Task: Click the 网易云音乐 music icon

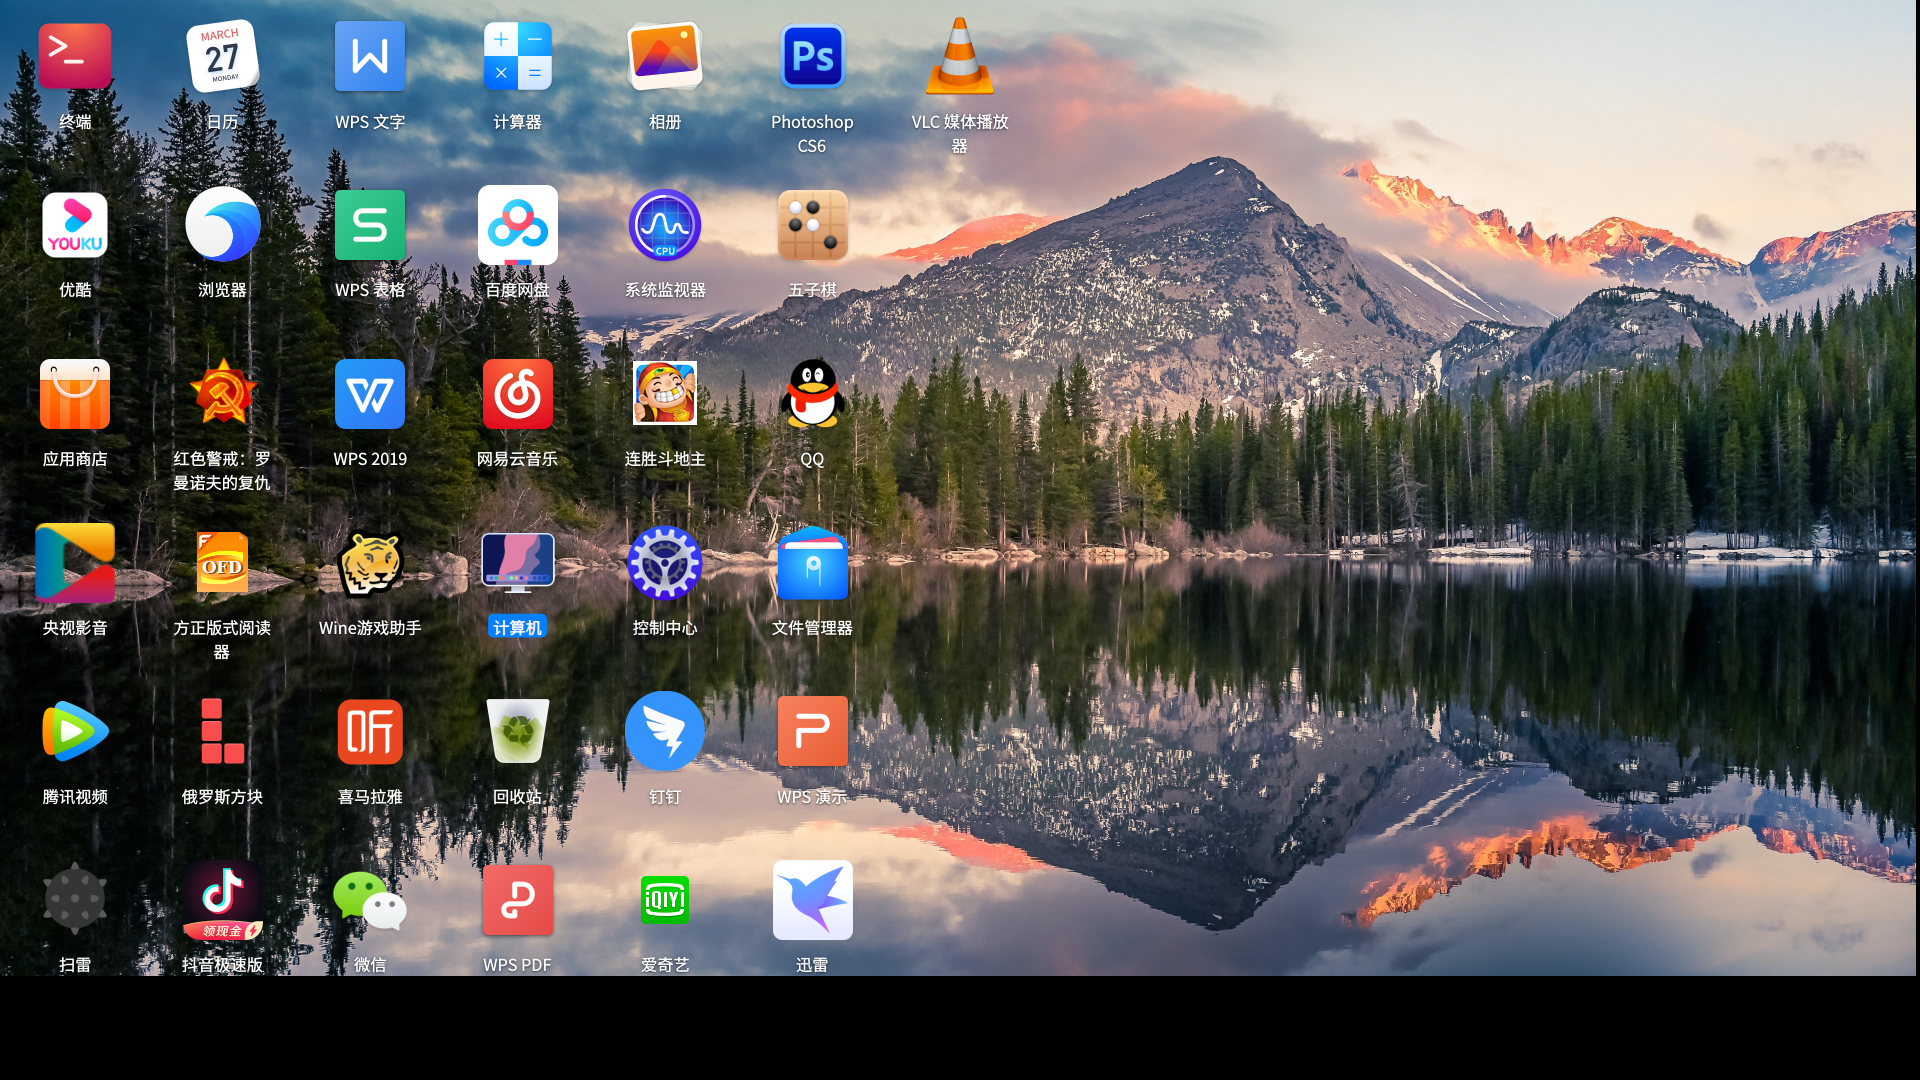Action: [x=517, y=395]
